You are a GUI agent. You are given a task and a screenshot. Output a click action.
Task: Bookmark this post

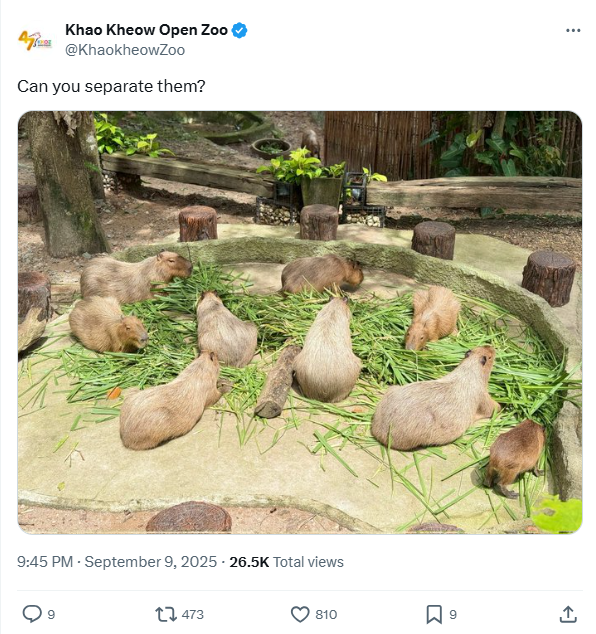[434, 614]
